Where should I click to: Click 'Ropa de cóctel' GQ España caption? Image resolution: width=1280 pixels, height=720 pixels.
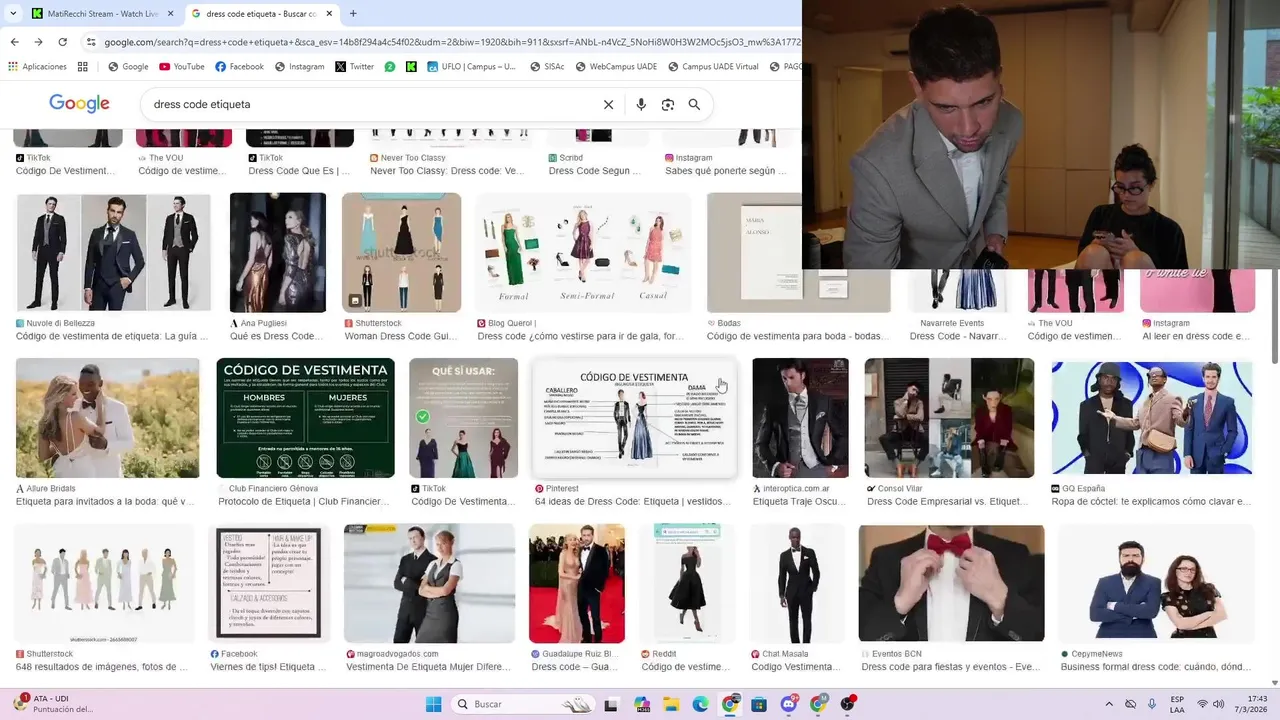[1151, 502]
